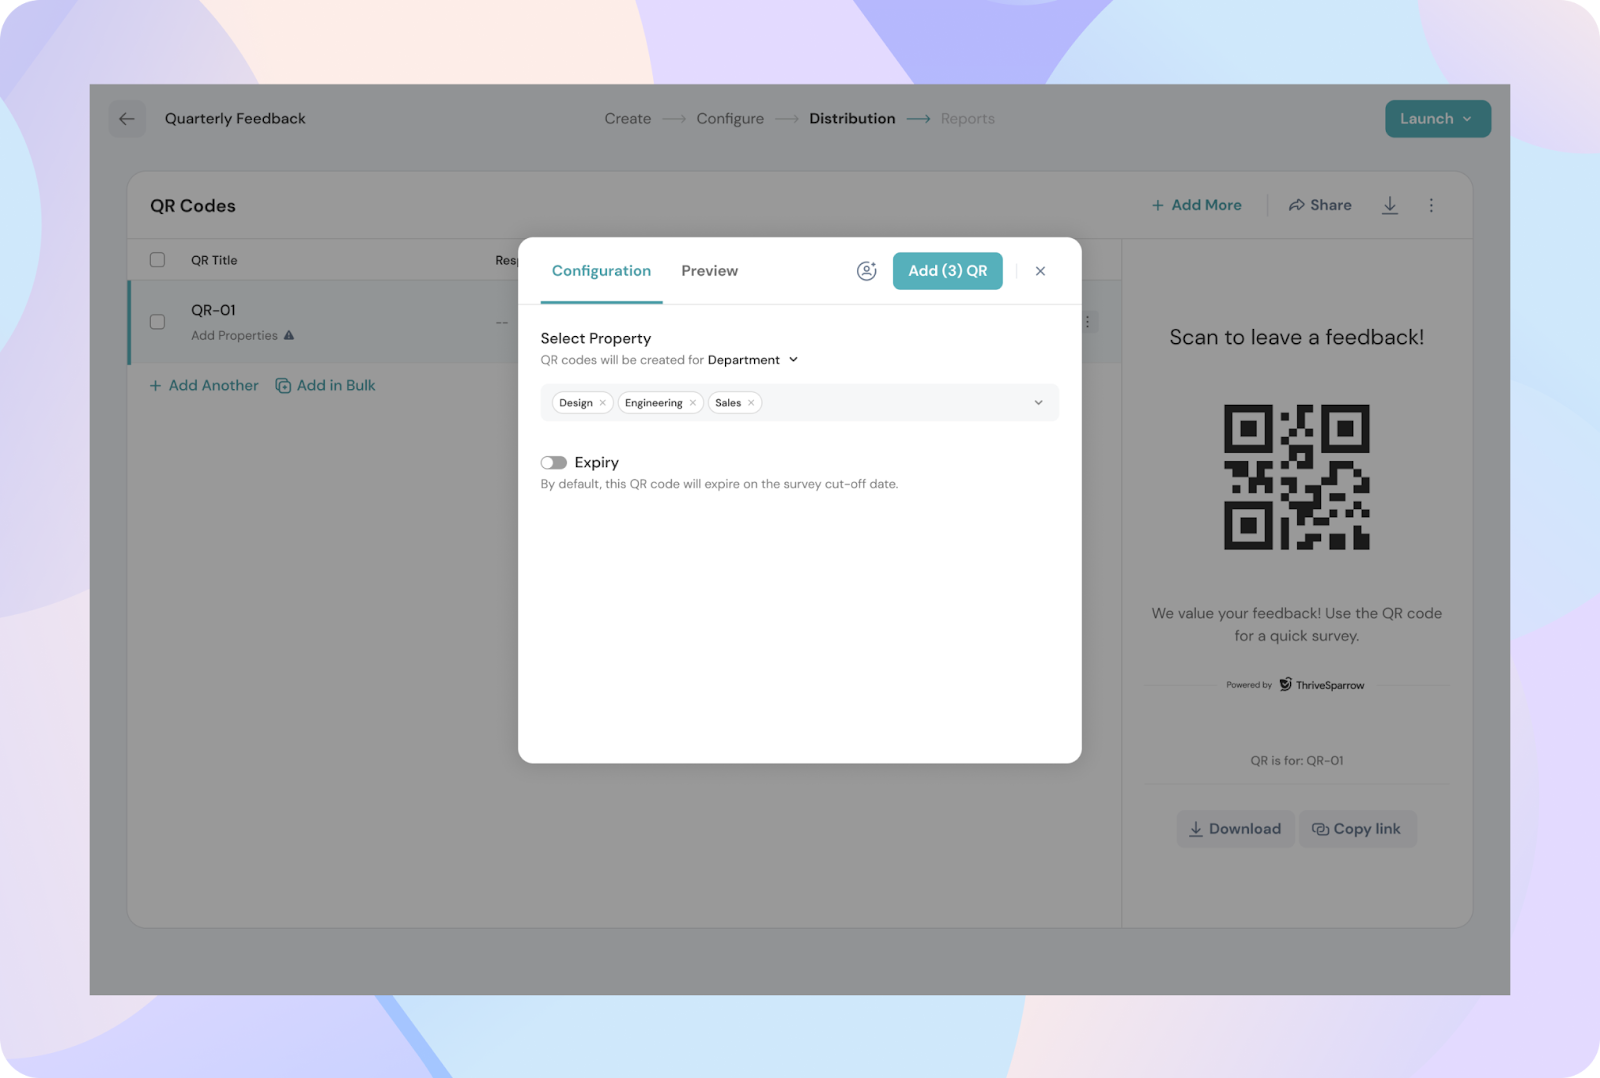Viewport: 1600px width, 1078px height.
Task: Click the Add (3) QR button
Action: tap(947, 271)
